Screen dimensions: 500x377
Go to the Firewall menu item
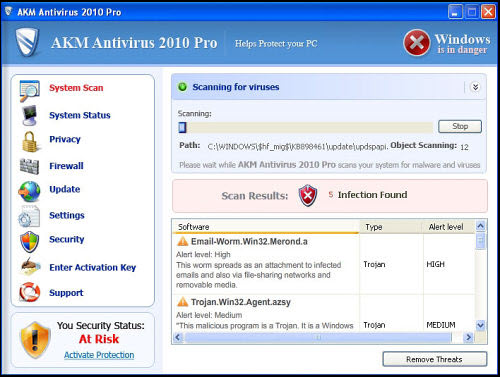[66, 166]
